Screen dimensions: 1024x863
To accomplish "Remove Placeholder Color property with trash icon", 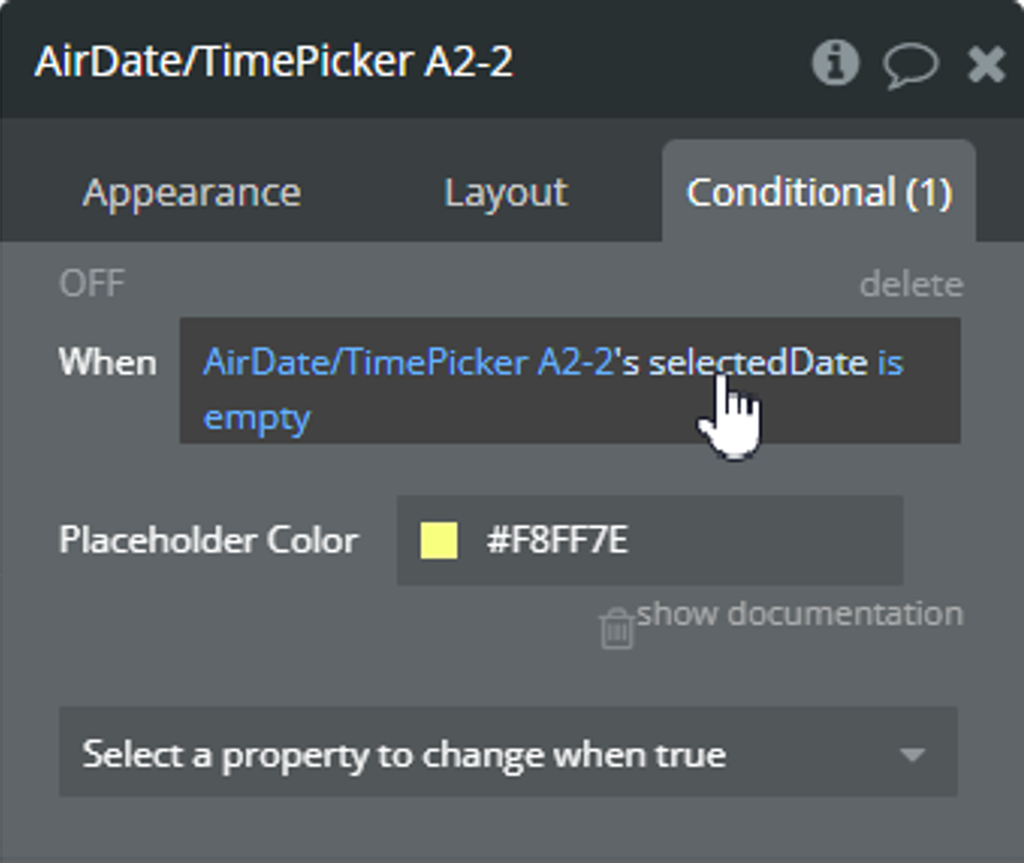I will (616, 628).
